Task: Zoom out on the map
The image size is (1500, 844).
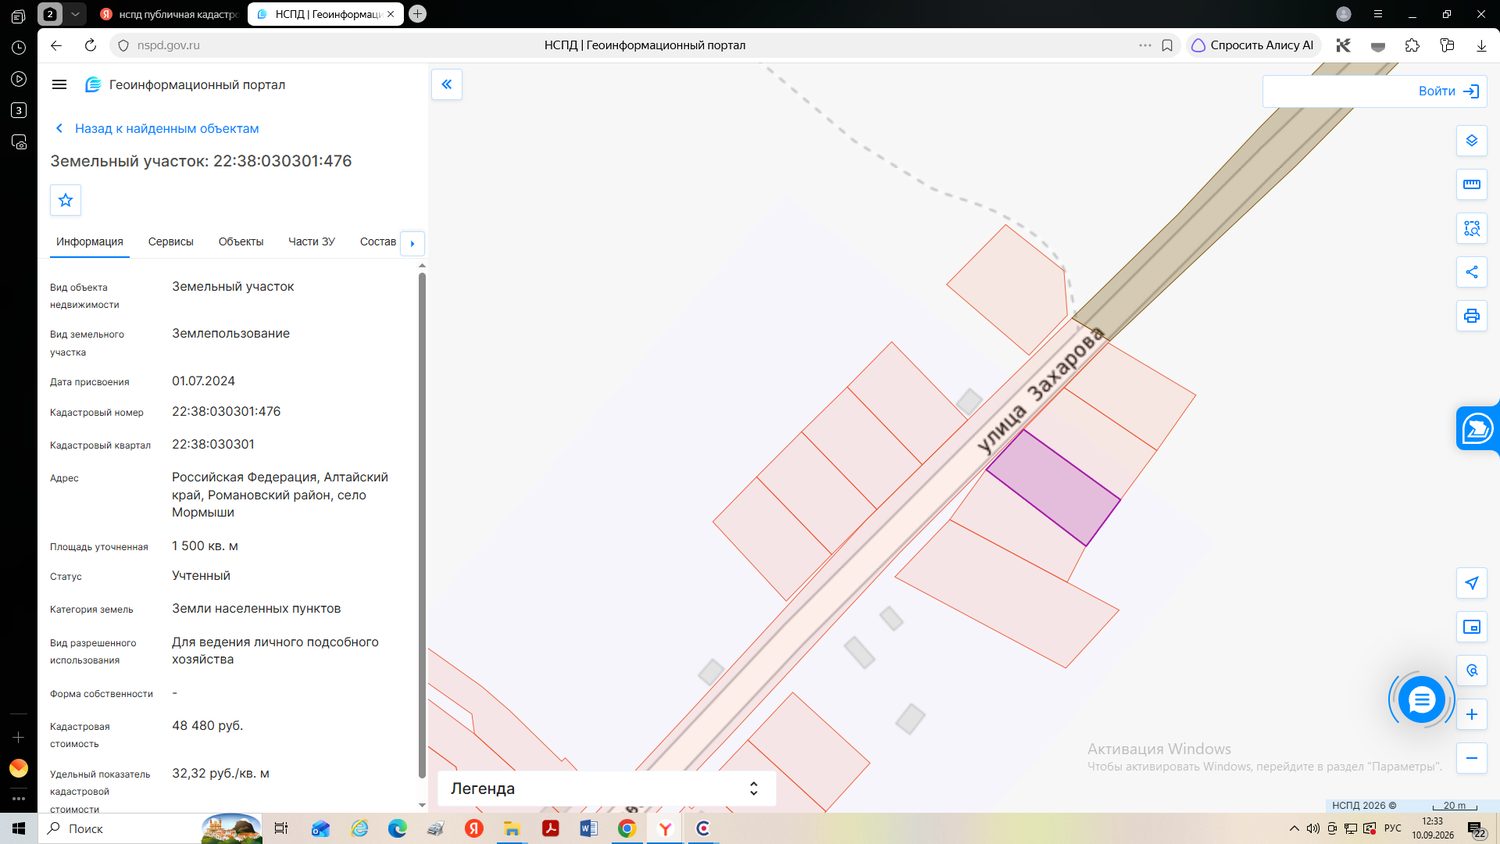Action: tap(1472, 758)
